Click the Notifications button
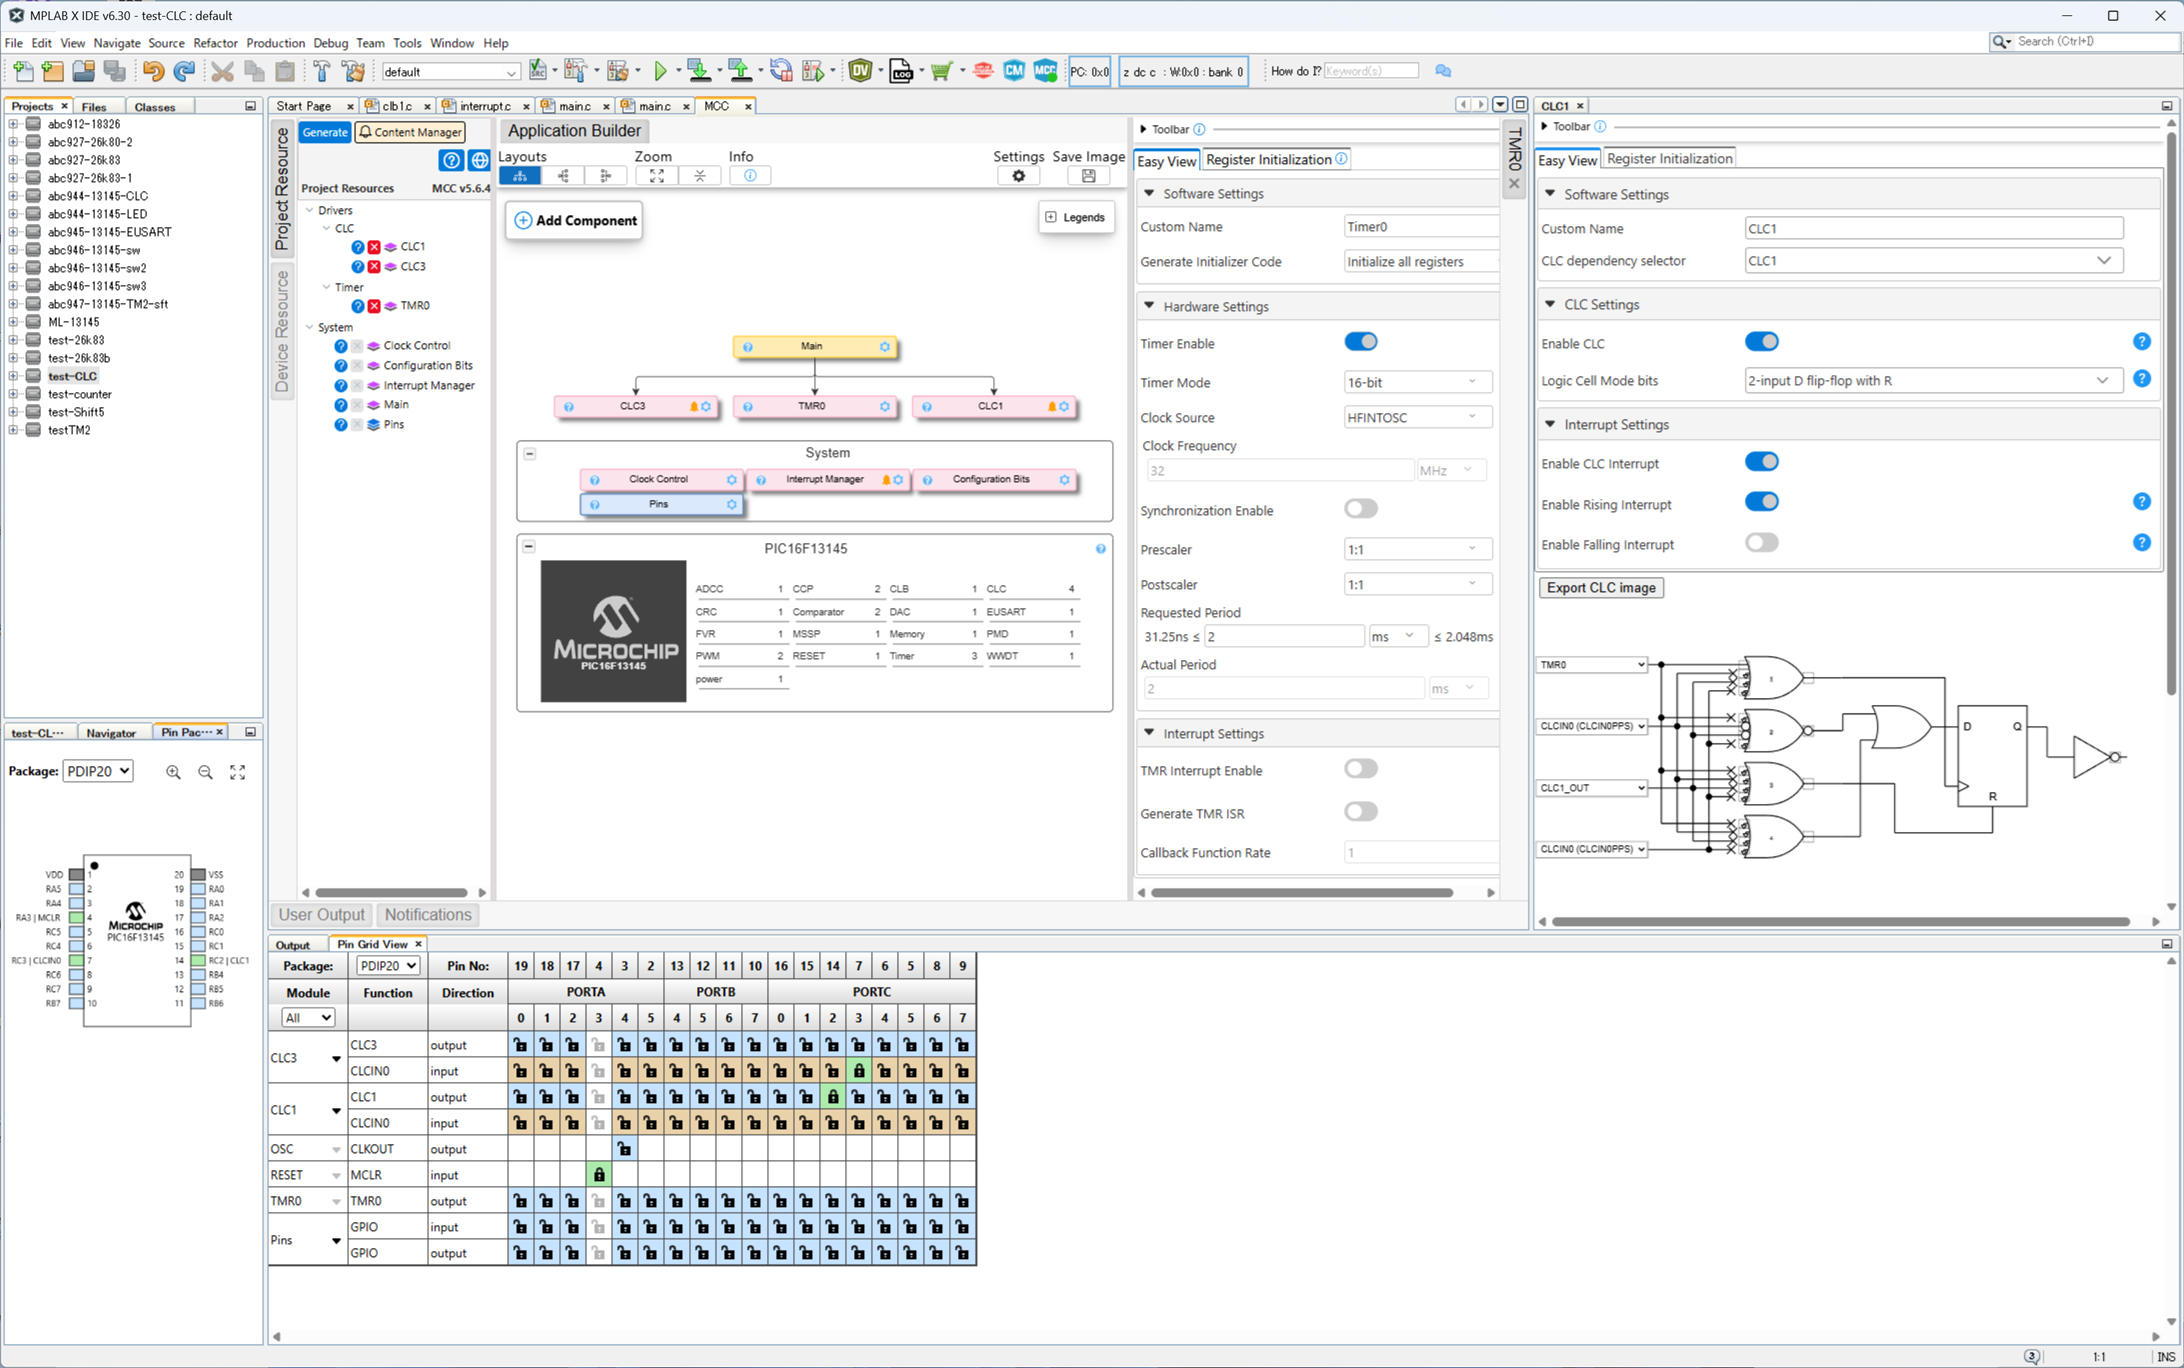 pyautogui.click(x=427, y=915)
